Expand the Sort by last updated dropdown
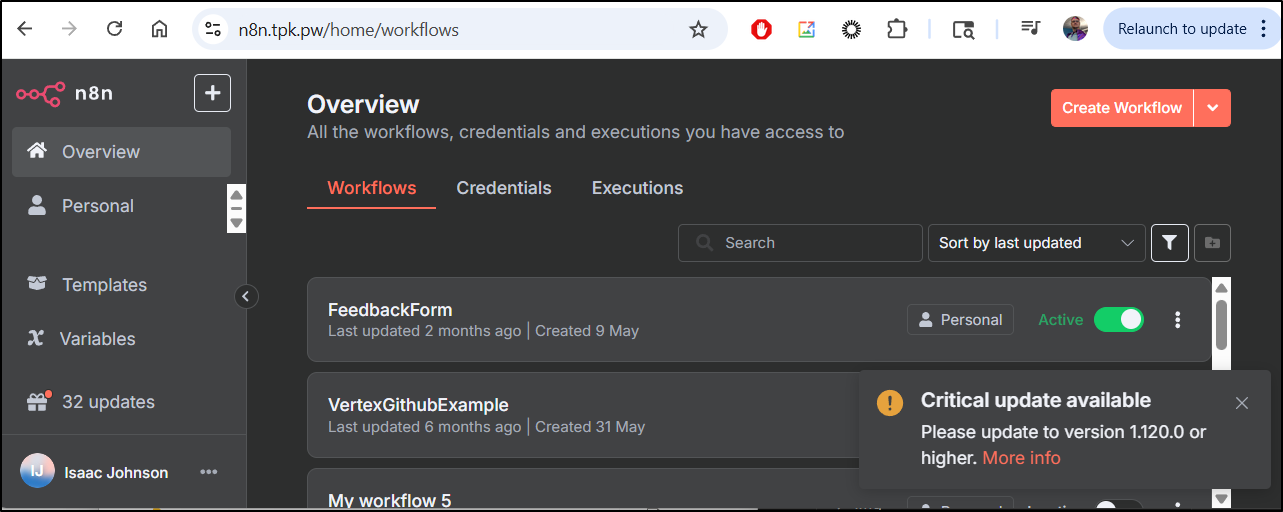1283x512 pixels. click(x=1036, y=243)
